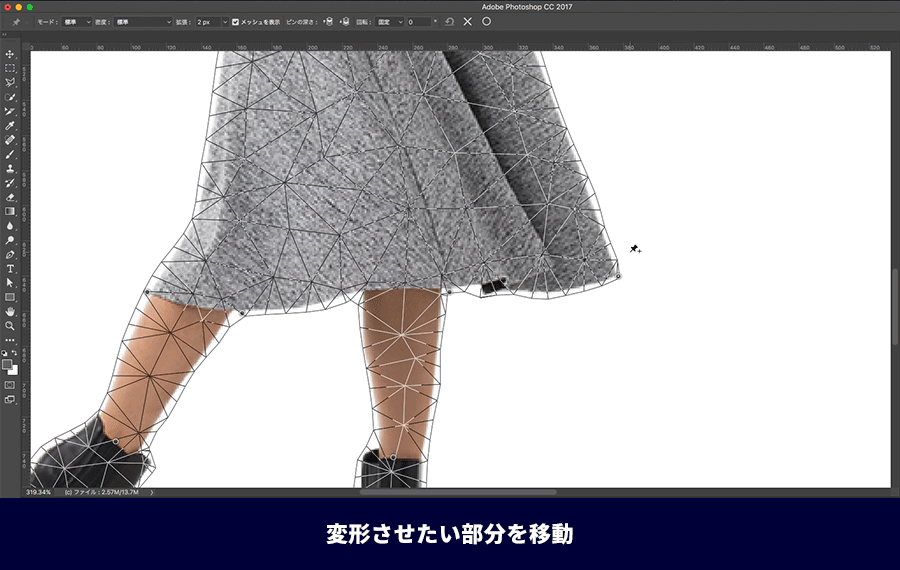The image size is (900, 570).
Task: Open the Edit Toolbar three-dots menu
Action: point(10,340)
